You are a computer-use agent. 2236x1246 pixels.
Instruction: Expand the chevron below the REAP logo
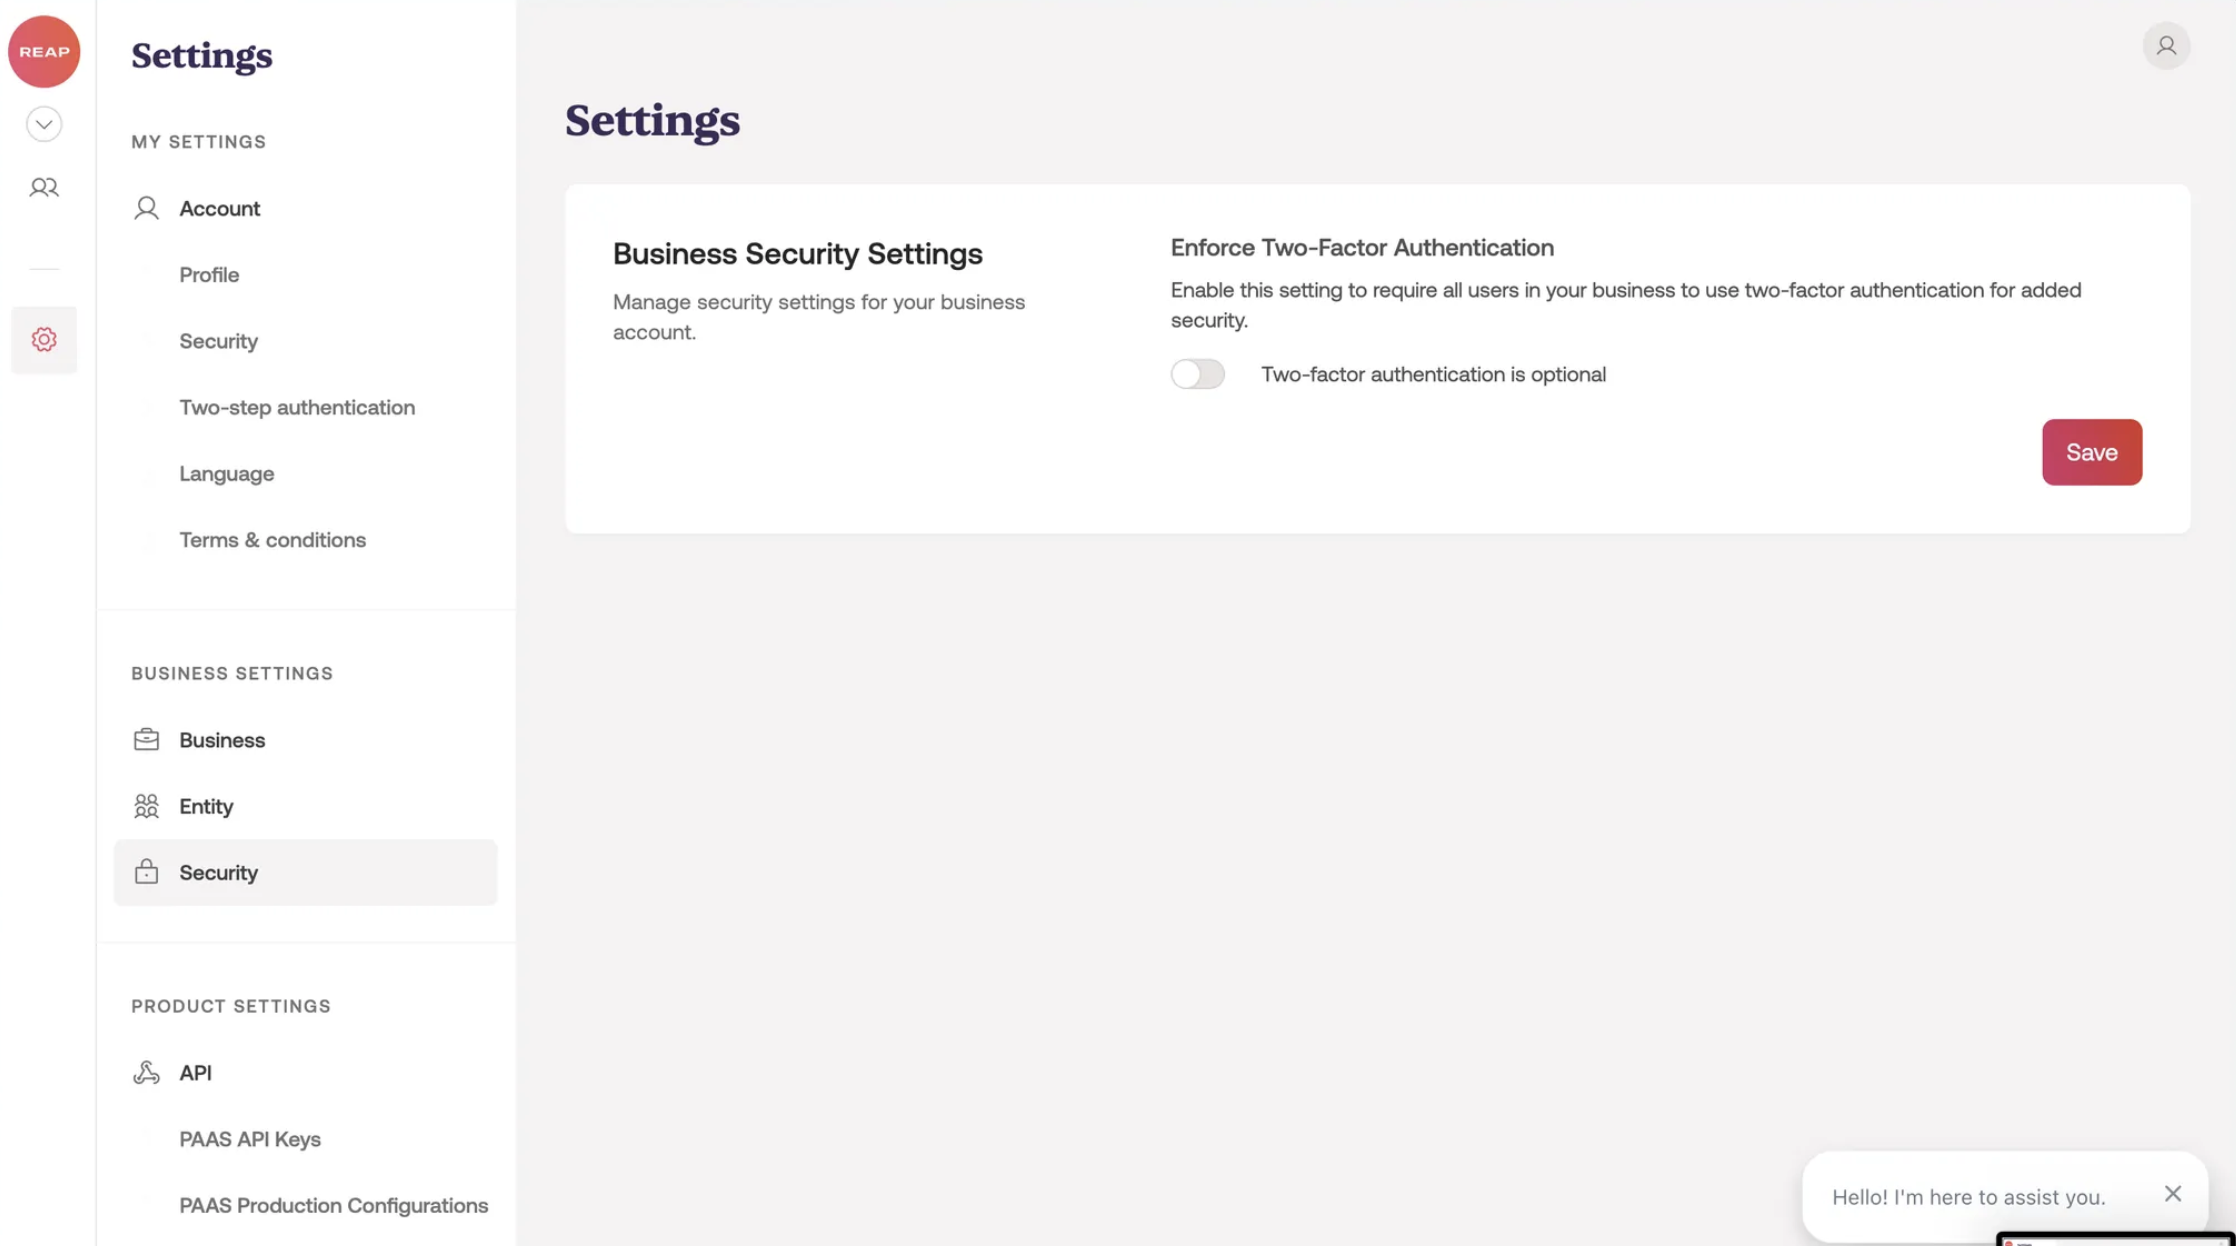[44, 124]
